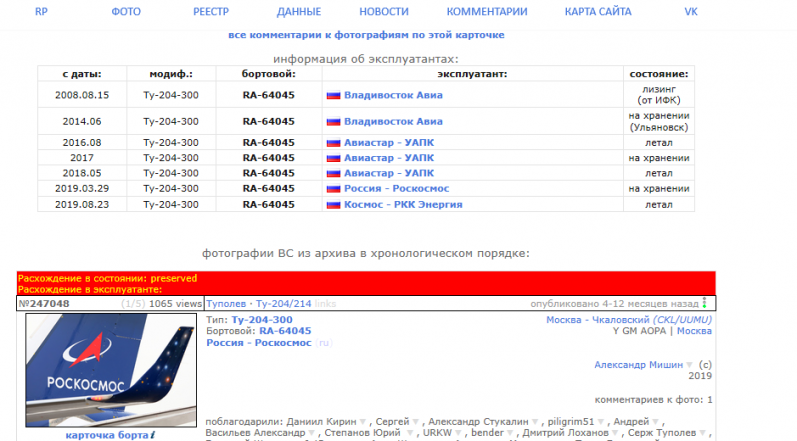Open all comments for this card link
Image resolution: width=797 pixels, height=441 pixels.
coord(366,34)
